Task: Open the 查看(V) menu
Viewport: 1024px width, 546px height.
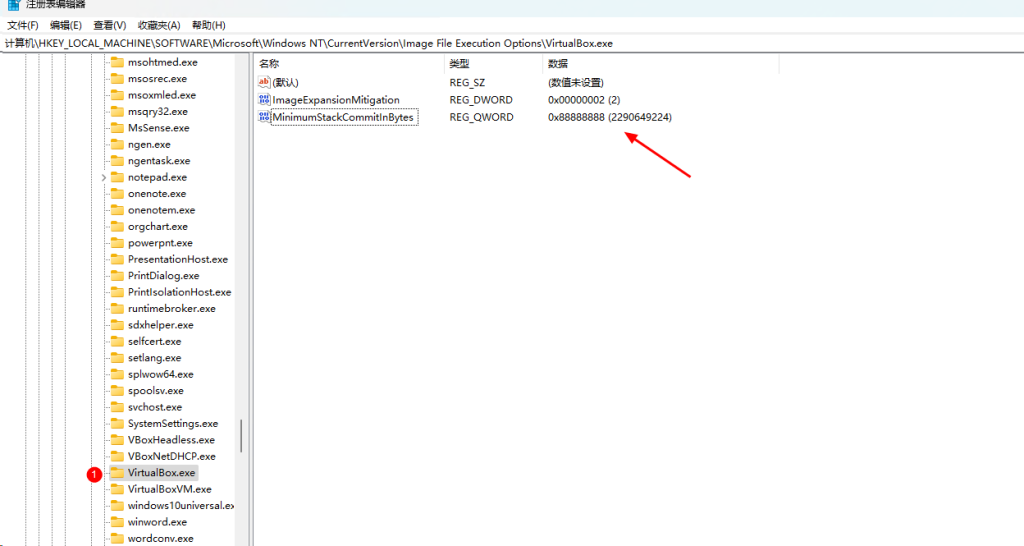Action: (110, 25)
